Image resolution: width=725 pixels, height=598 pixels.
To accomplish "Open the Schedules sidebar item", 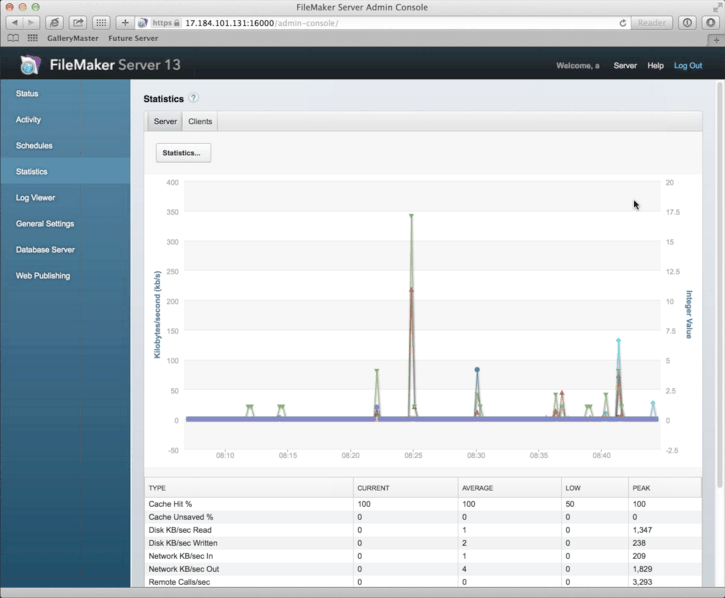I will pos(34,146).
